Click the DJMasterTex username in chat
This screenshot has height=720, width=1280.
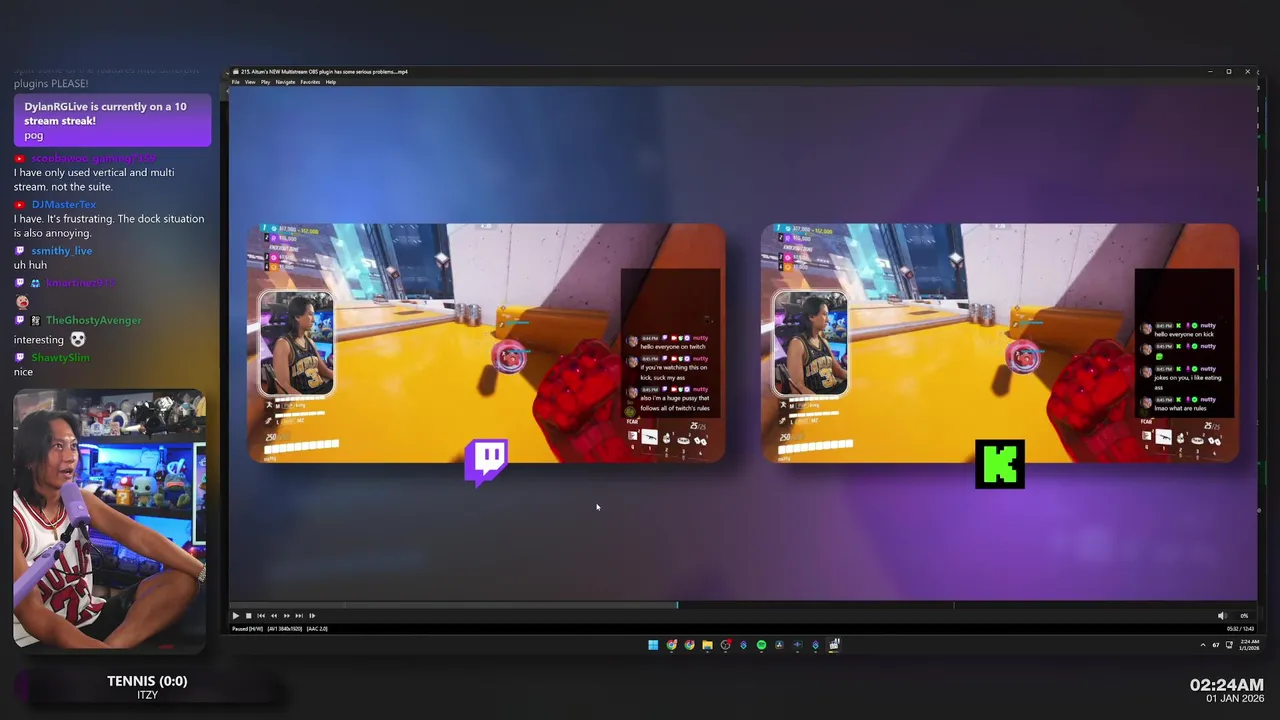[64, 204]
